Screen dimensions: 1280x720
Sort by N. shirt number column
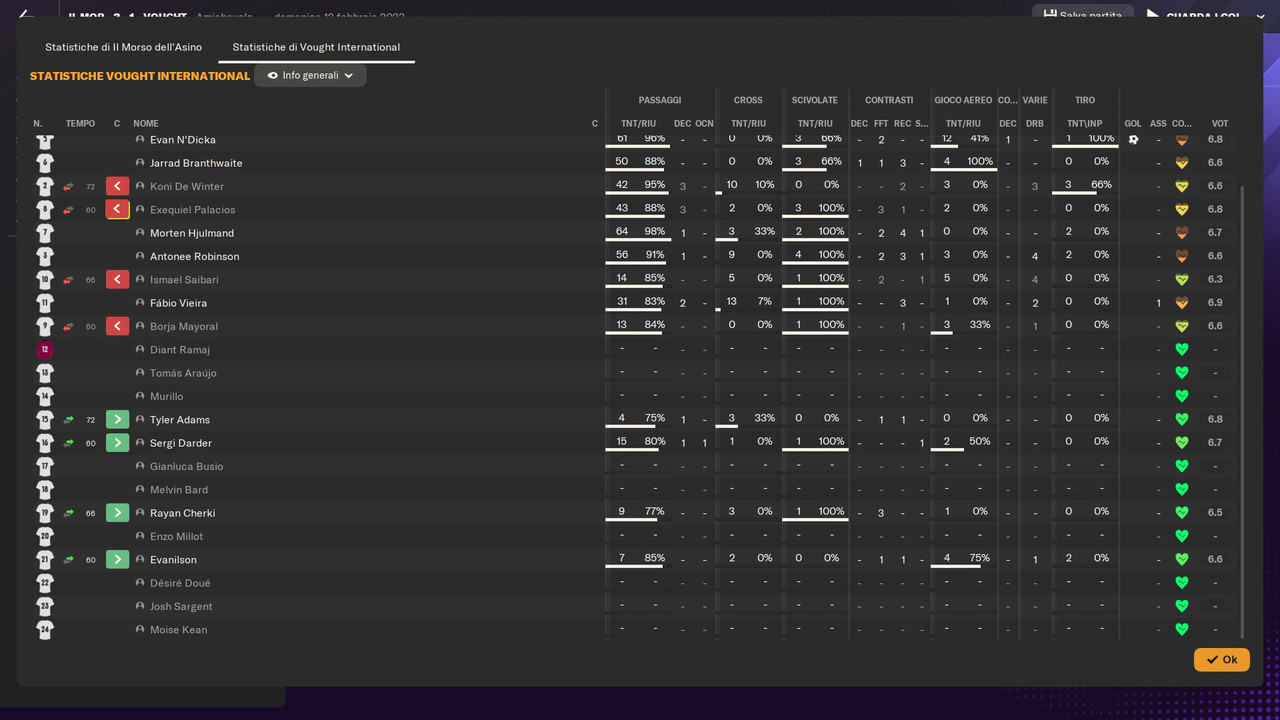tap(38, 124)
